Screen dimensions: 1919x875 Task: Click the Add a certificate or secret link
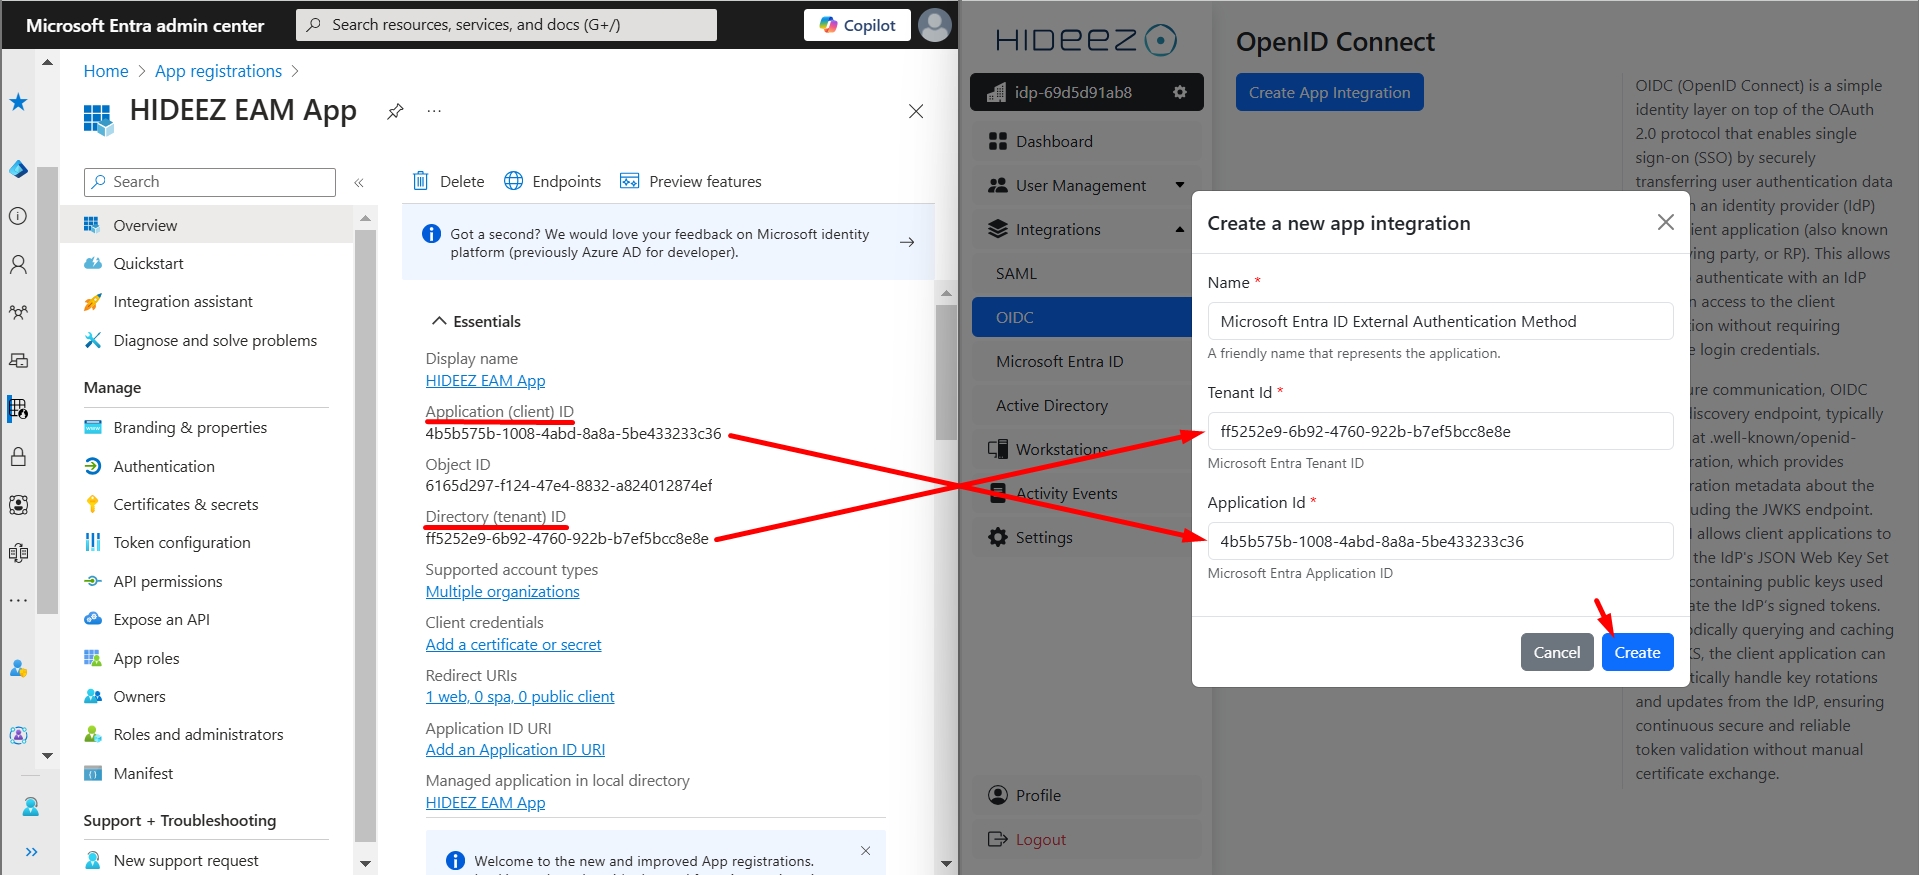click(513, 645)
